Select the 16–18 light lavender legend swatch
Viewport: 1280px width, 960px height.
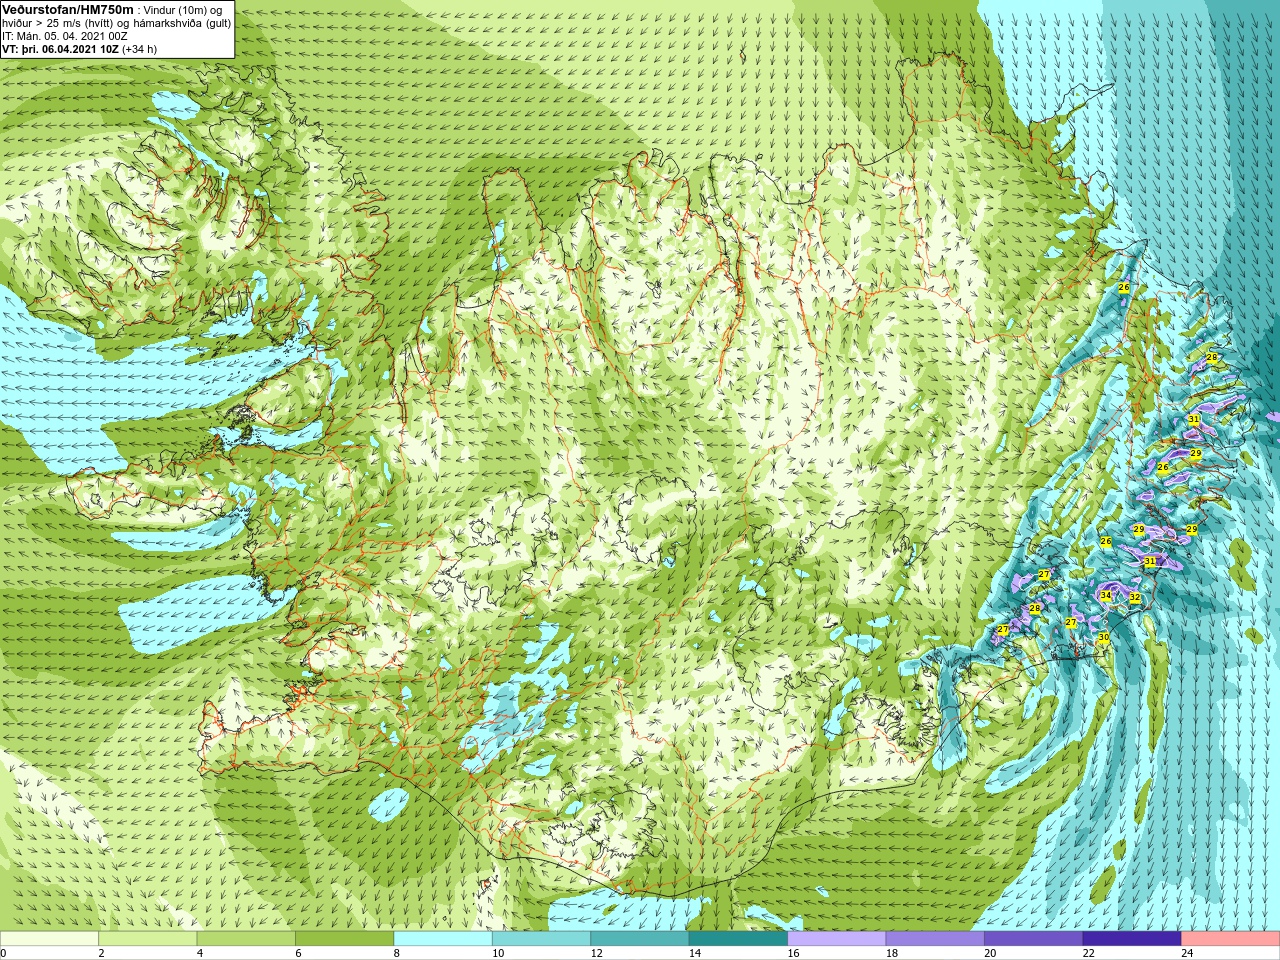(837, 939)
